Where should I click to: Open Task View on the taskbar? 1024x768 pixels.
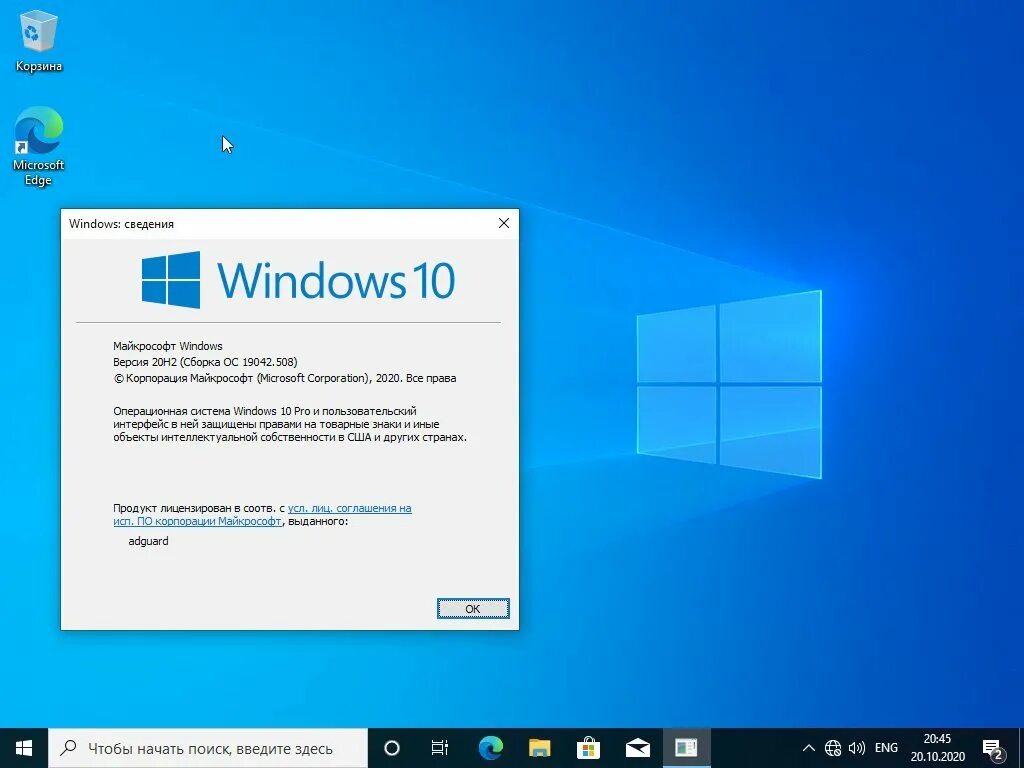(440, 748)
